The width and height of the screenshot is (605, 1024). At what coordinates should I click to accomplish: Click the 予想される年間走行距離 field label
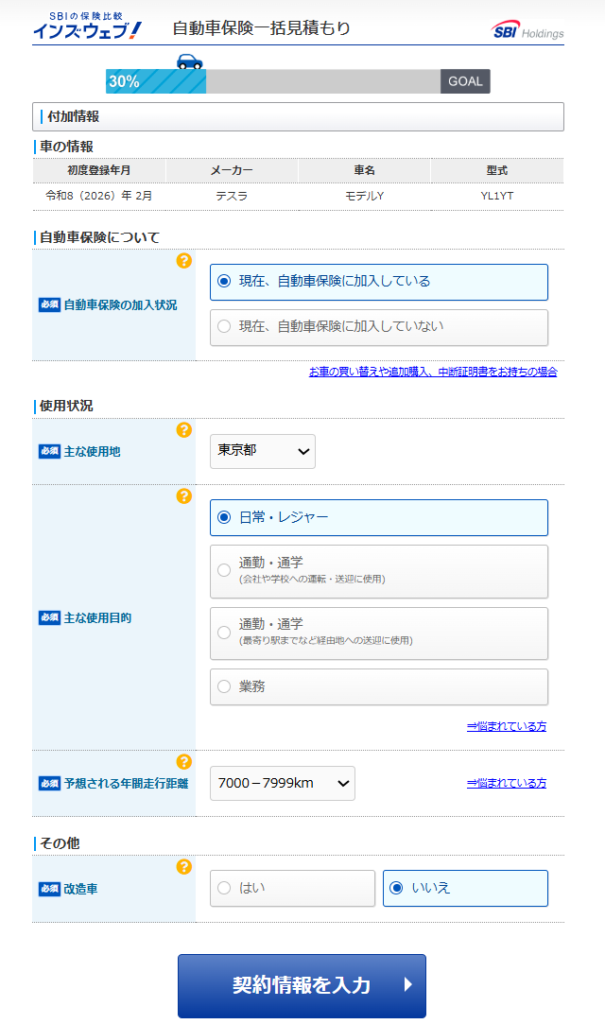(x=126, y=784)
